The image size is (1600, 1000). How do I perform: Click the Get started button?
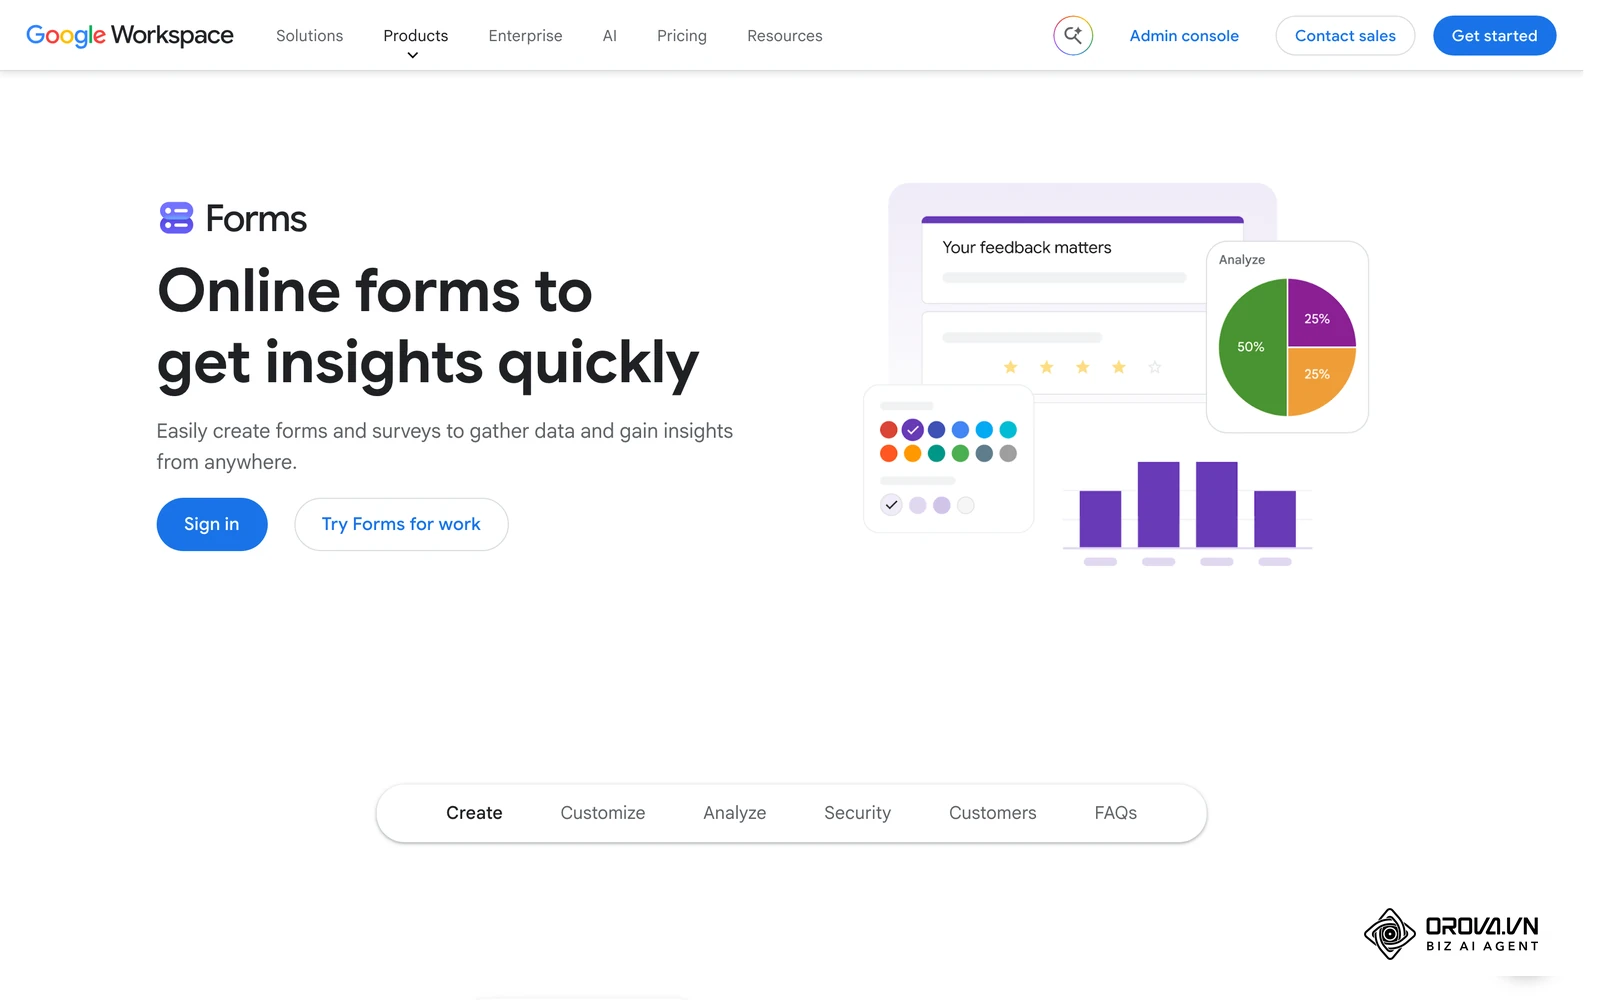coord(1494,36)
